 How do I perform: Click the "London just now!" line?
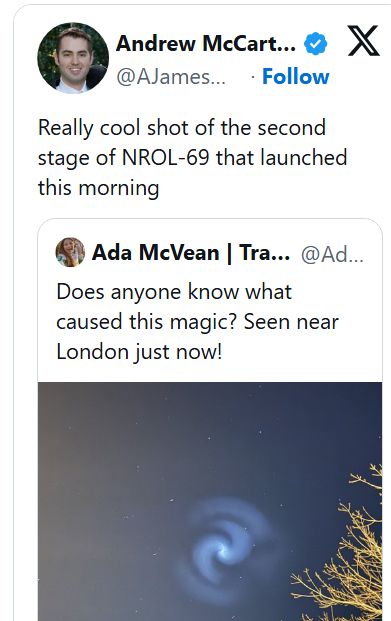pyautogui.click(x=139, y=352)
